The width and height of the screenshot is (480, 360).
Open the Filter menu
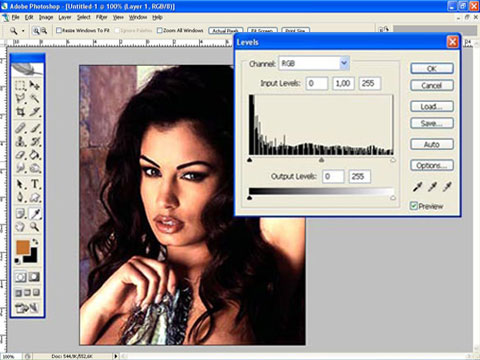(102, 17)
